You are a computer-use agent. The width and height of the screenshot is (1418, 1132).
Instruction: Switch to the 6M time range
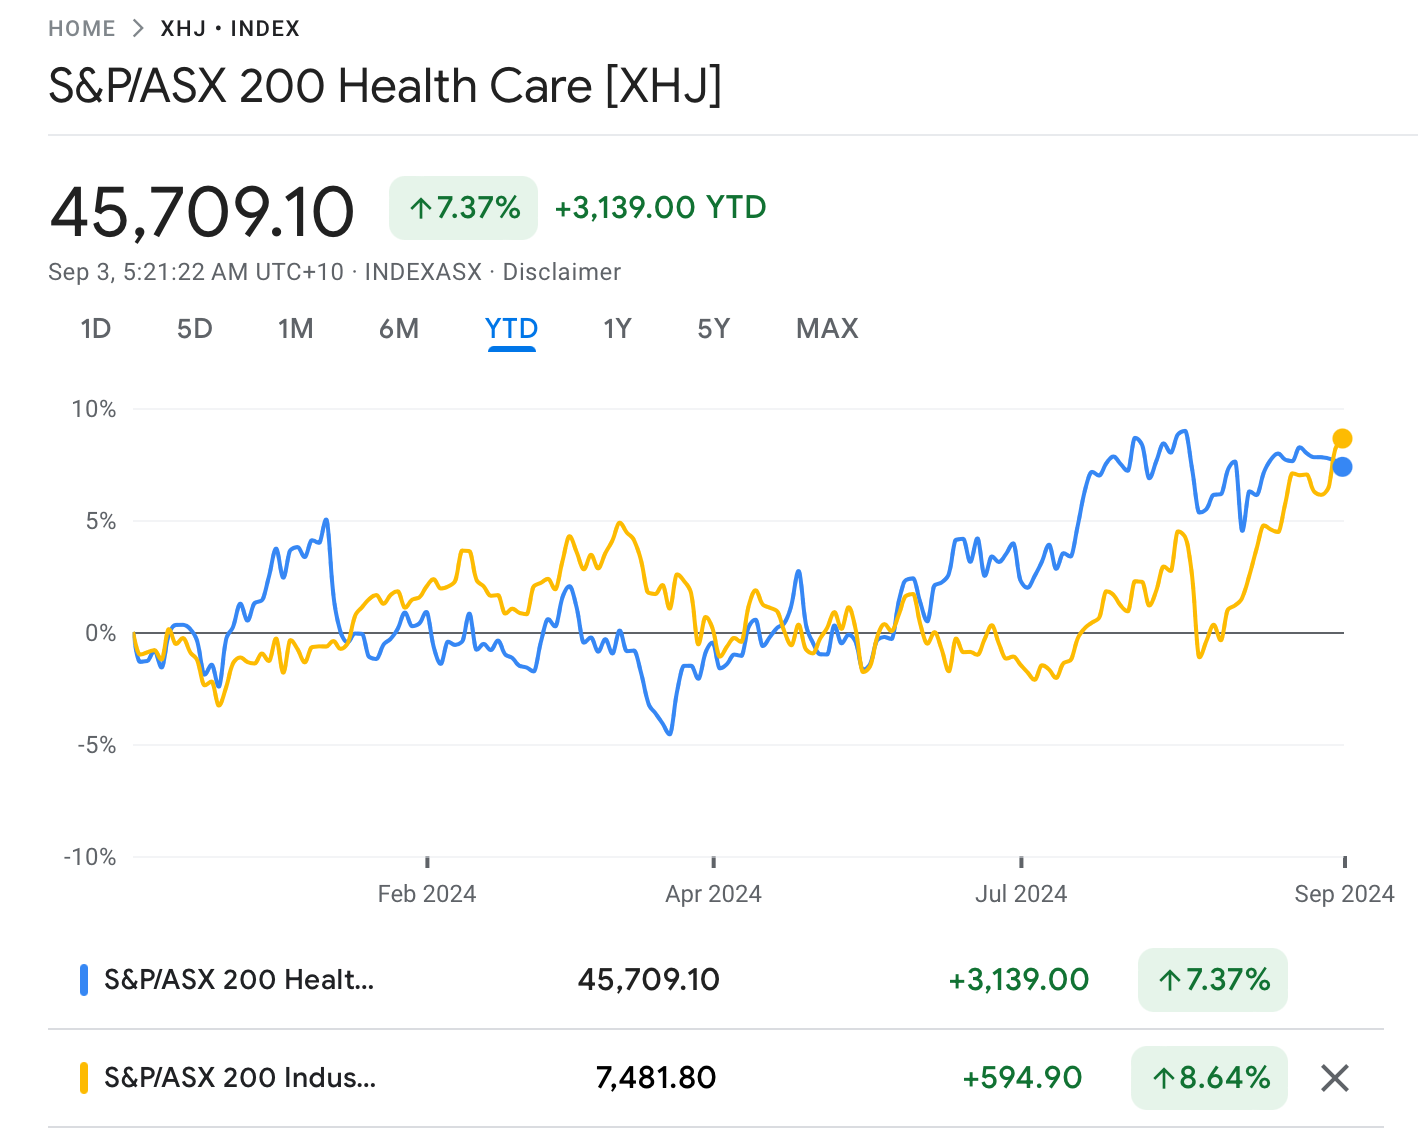point(398,329)
